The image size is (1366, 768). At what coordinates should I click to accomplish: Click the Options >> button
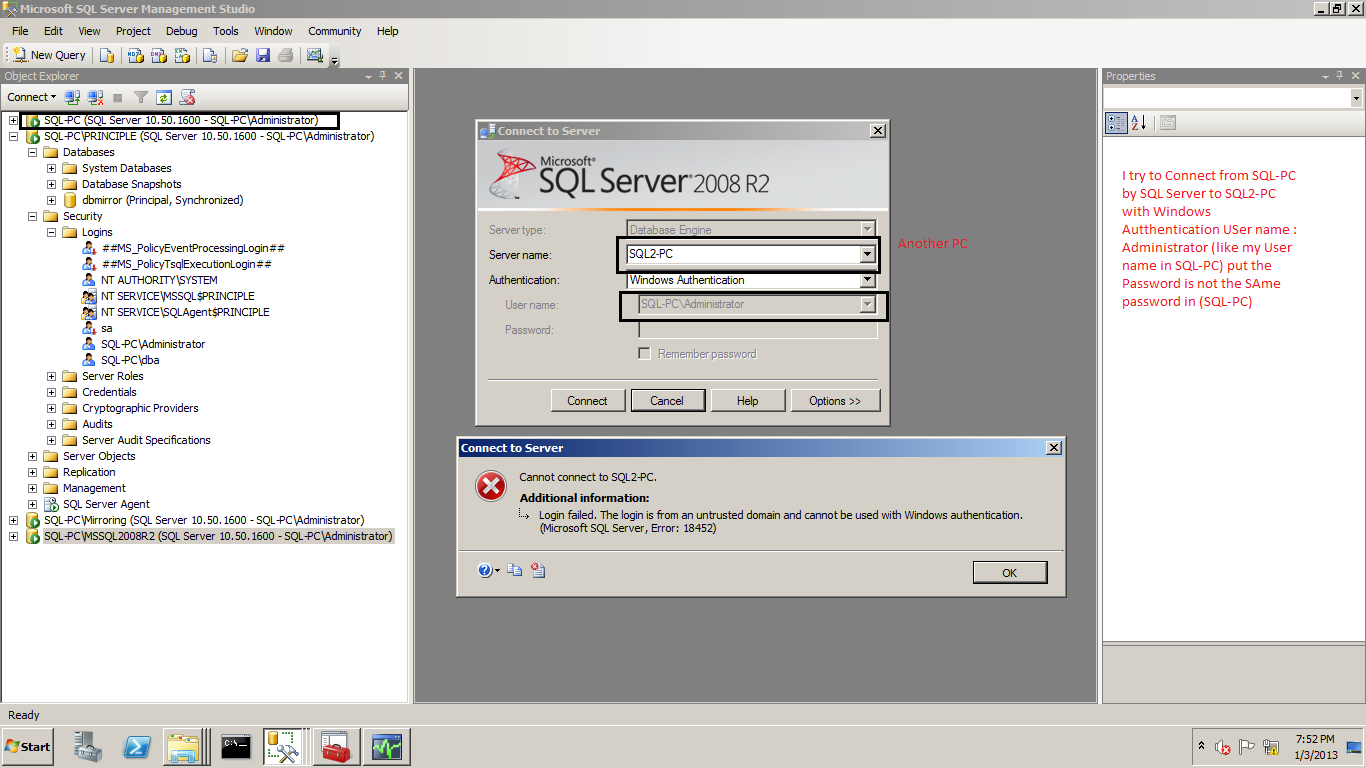(835, 400)
